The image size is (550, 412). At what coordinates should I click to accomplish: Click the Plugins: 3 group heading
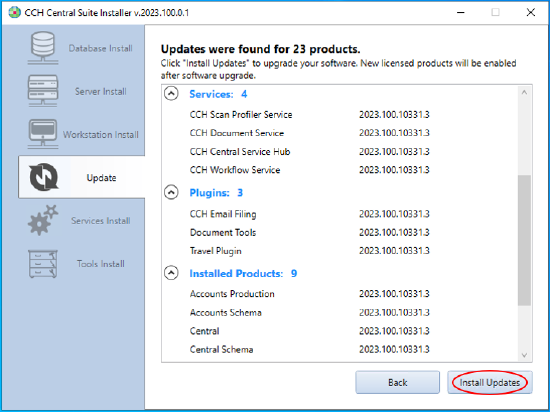pyautogui.click(x=216, y=193)
